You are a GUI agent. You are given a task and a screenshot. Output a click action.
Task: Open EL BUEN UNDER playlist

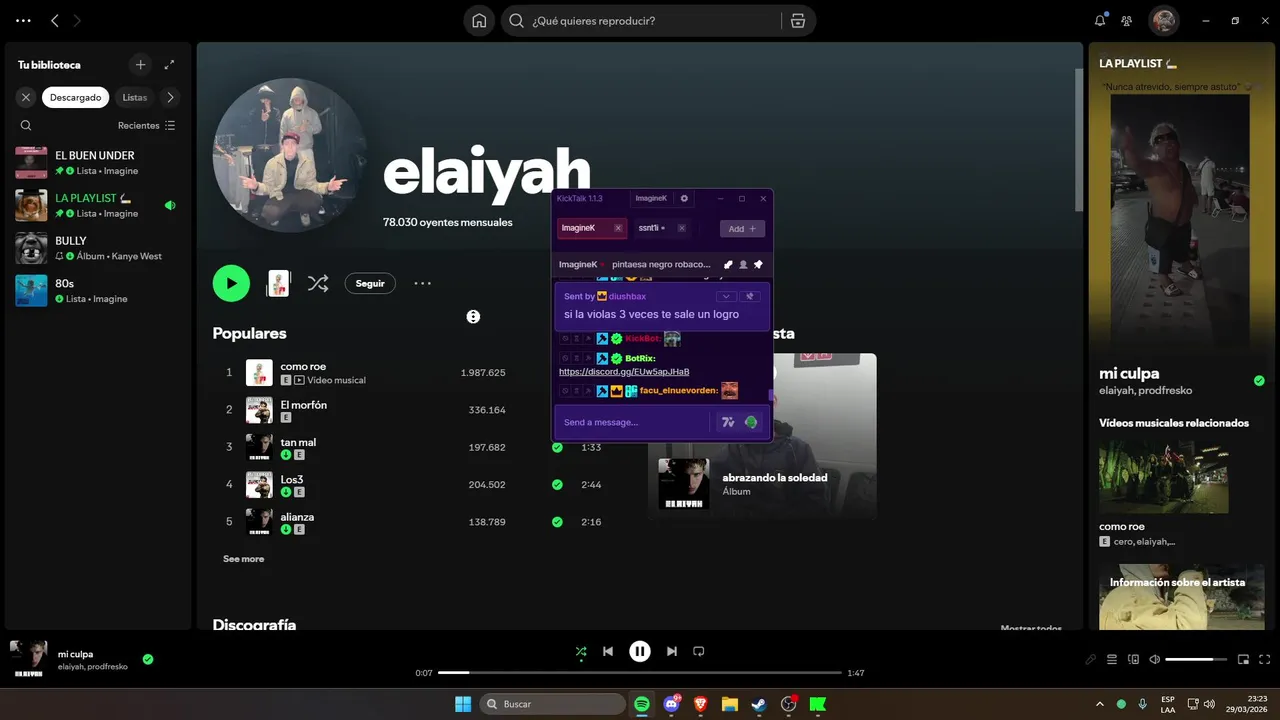pos(97,162)
